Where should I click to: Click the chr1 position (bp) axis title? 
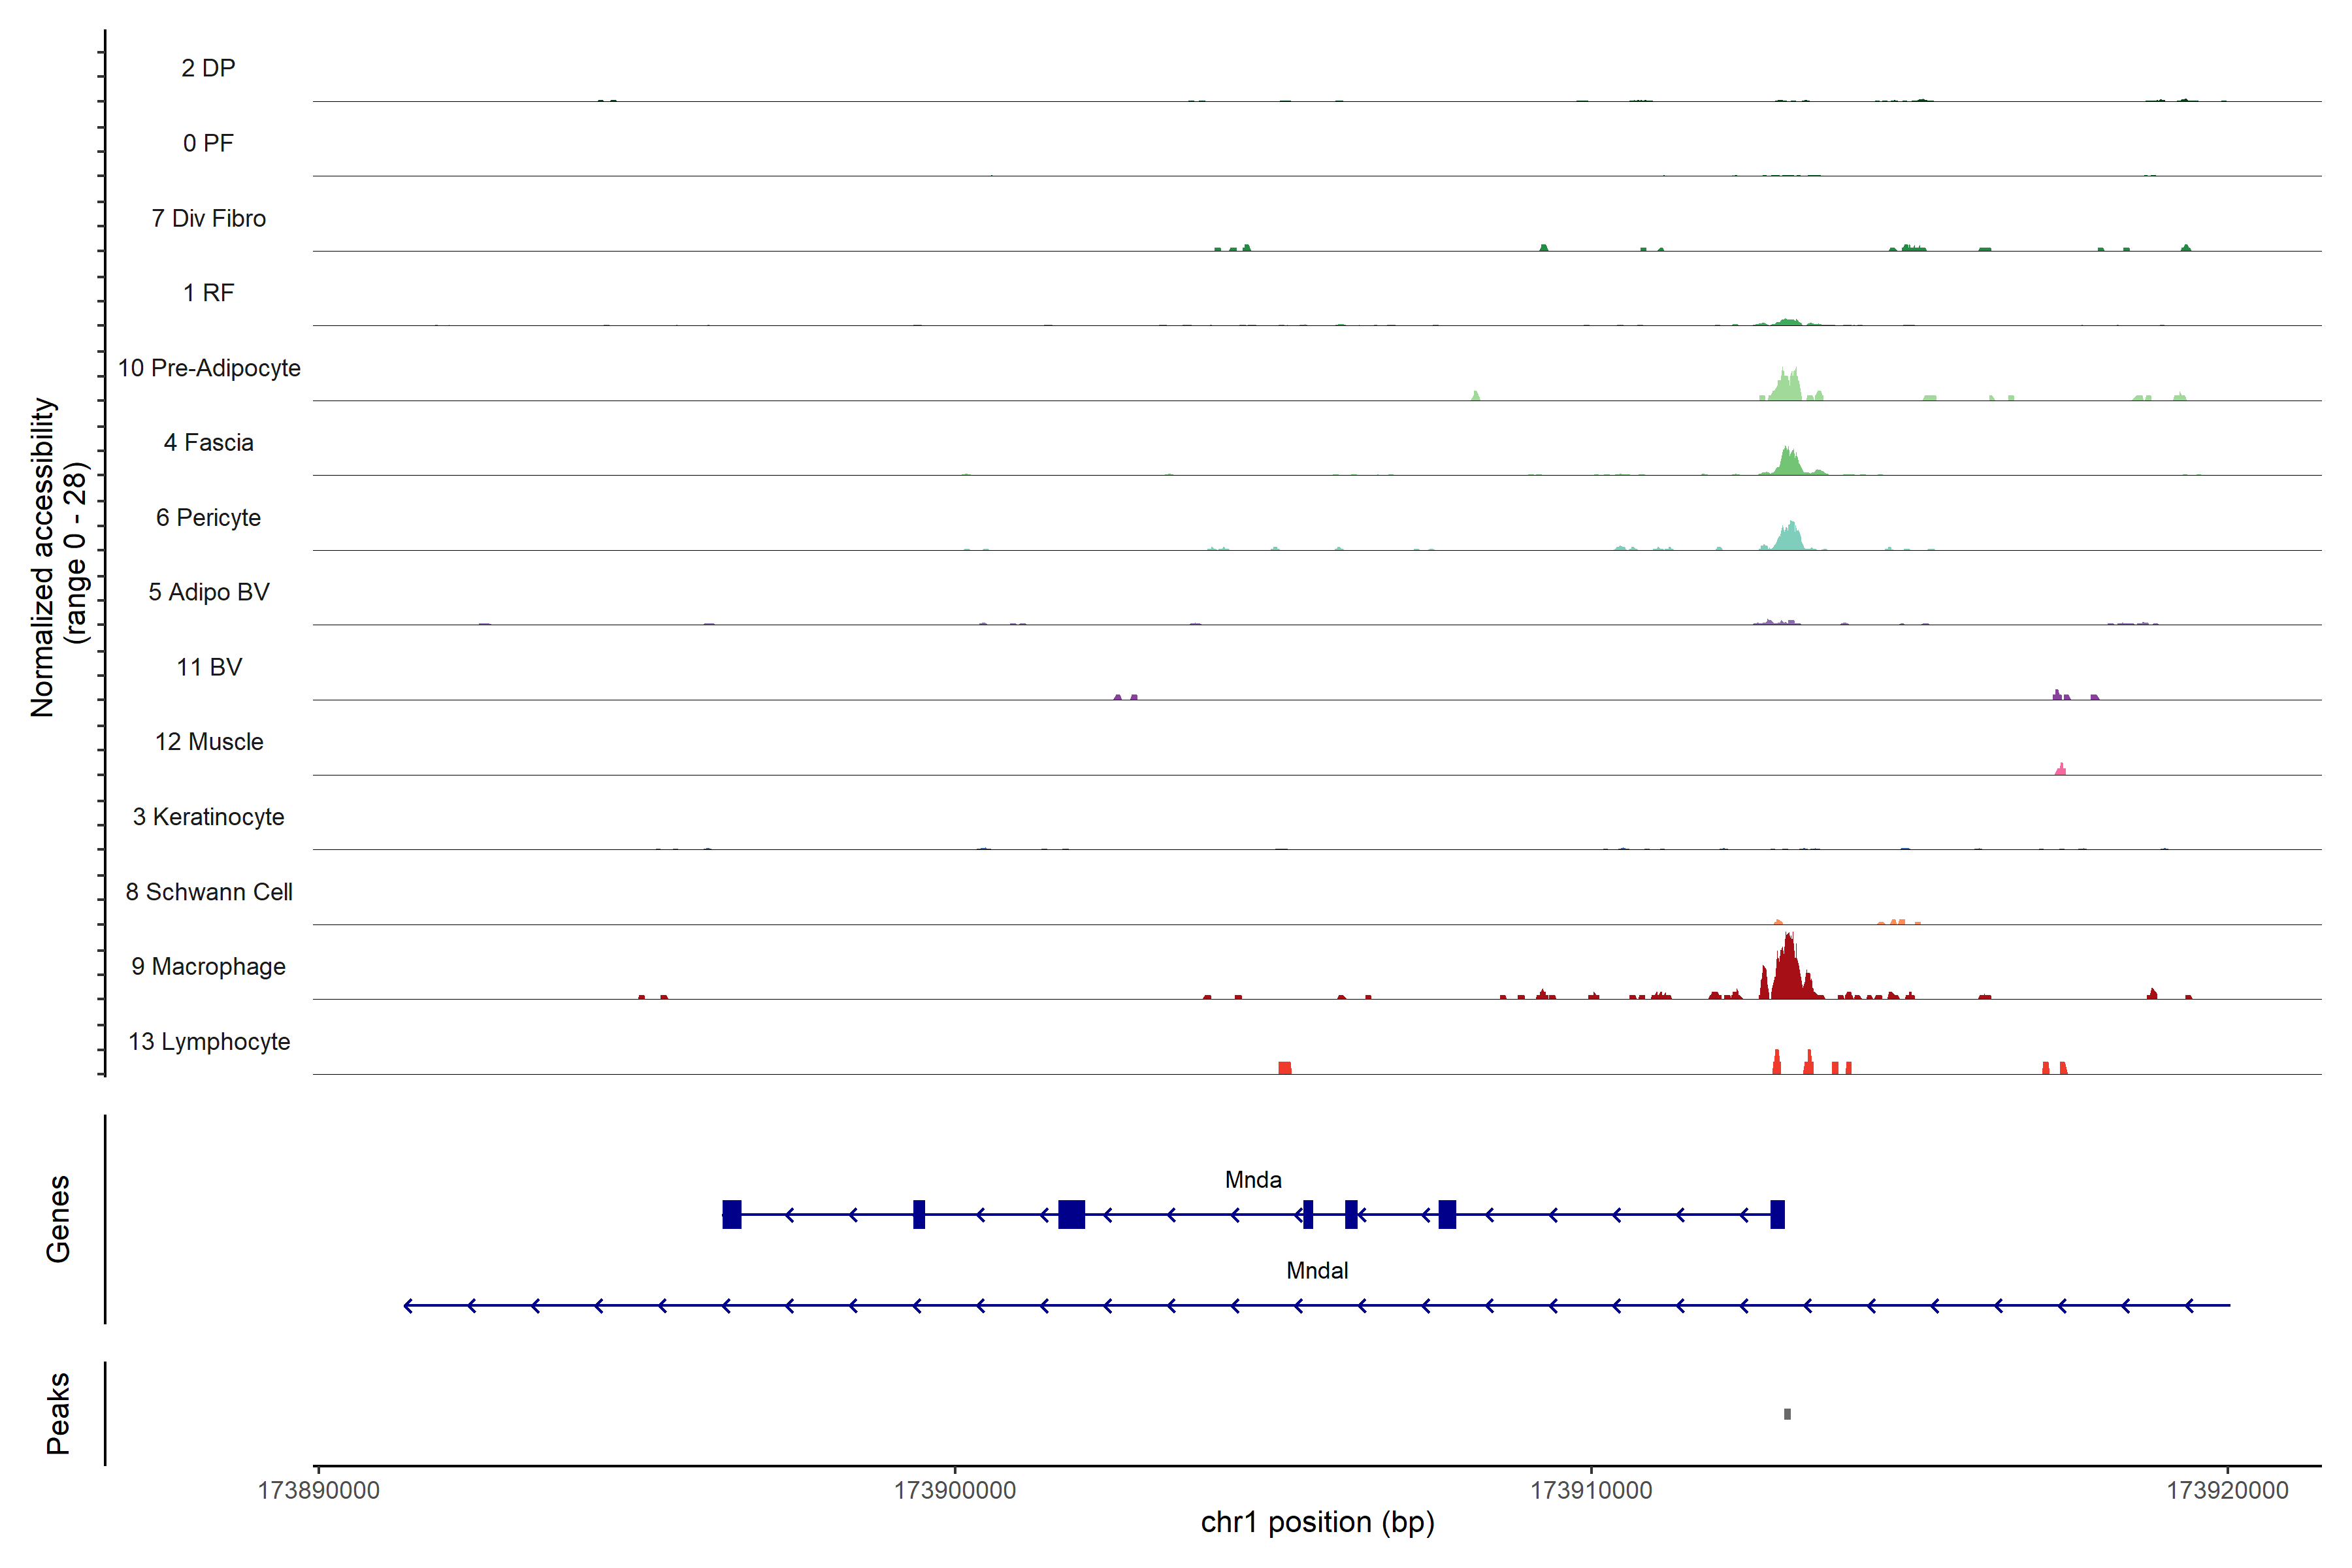point(1317,1522)
